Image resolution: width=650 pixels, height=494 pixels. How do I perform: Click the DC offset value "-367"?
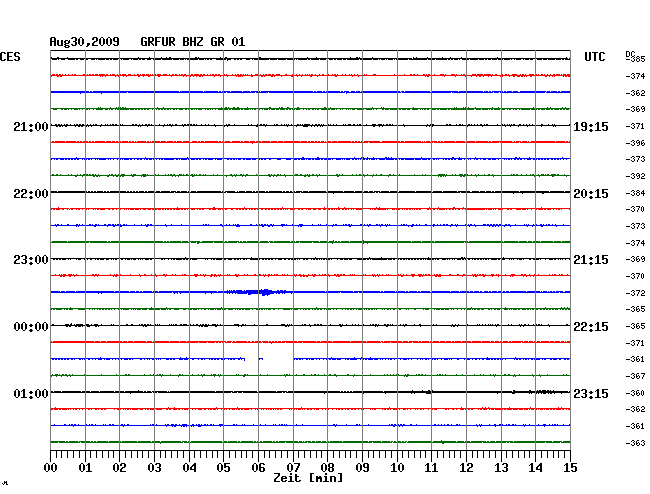(x=635, y=376)
